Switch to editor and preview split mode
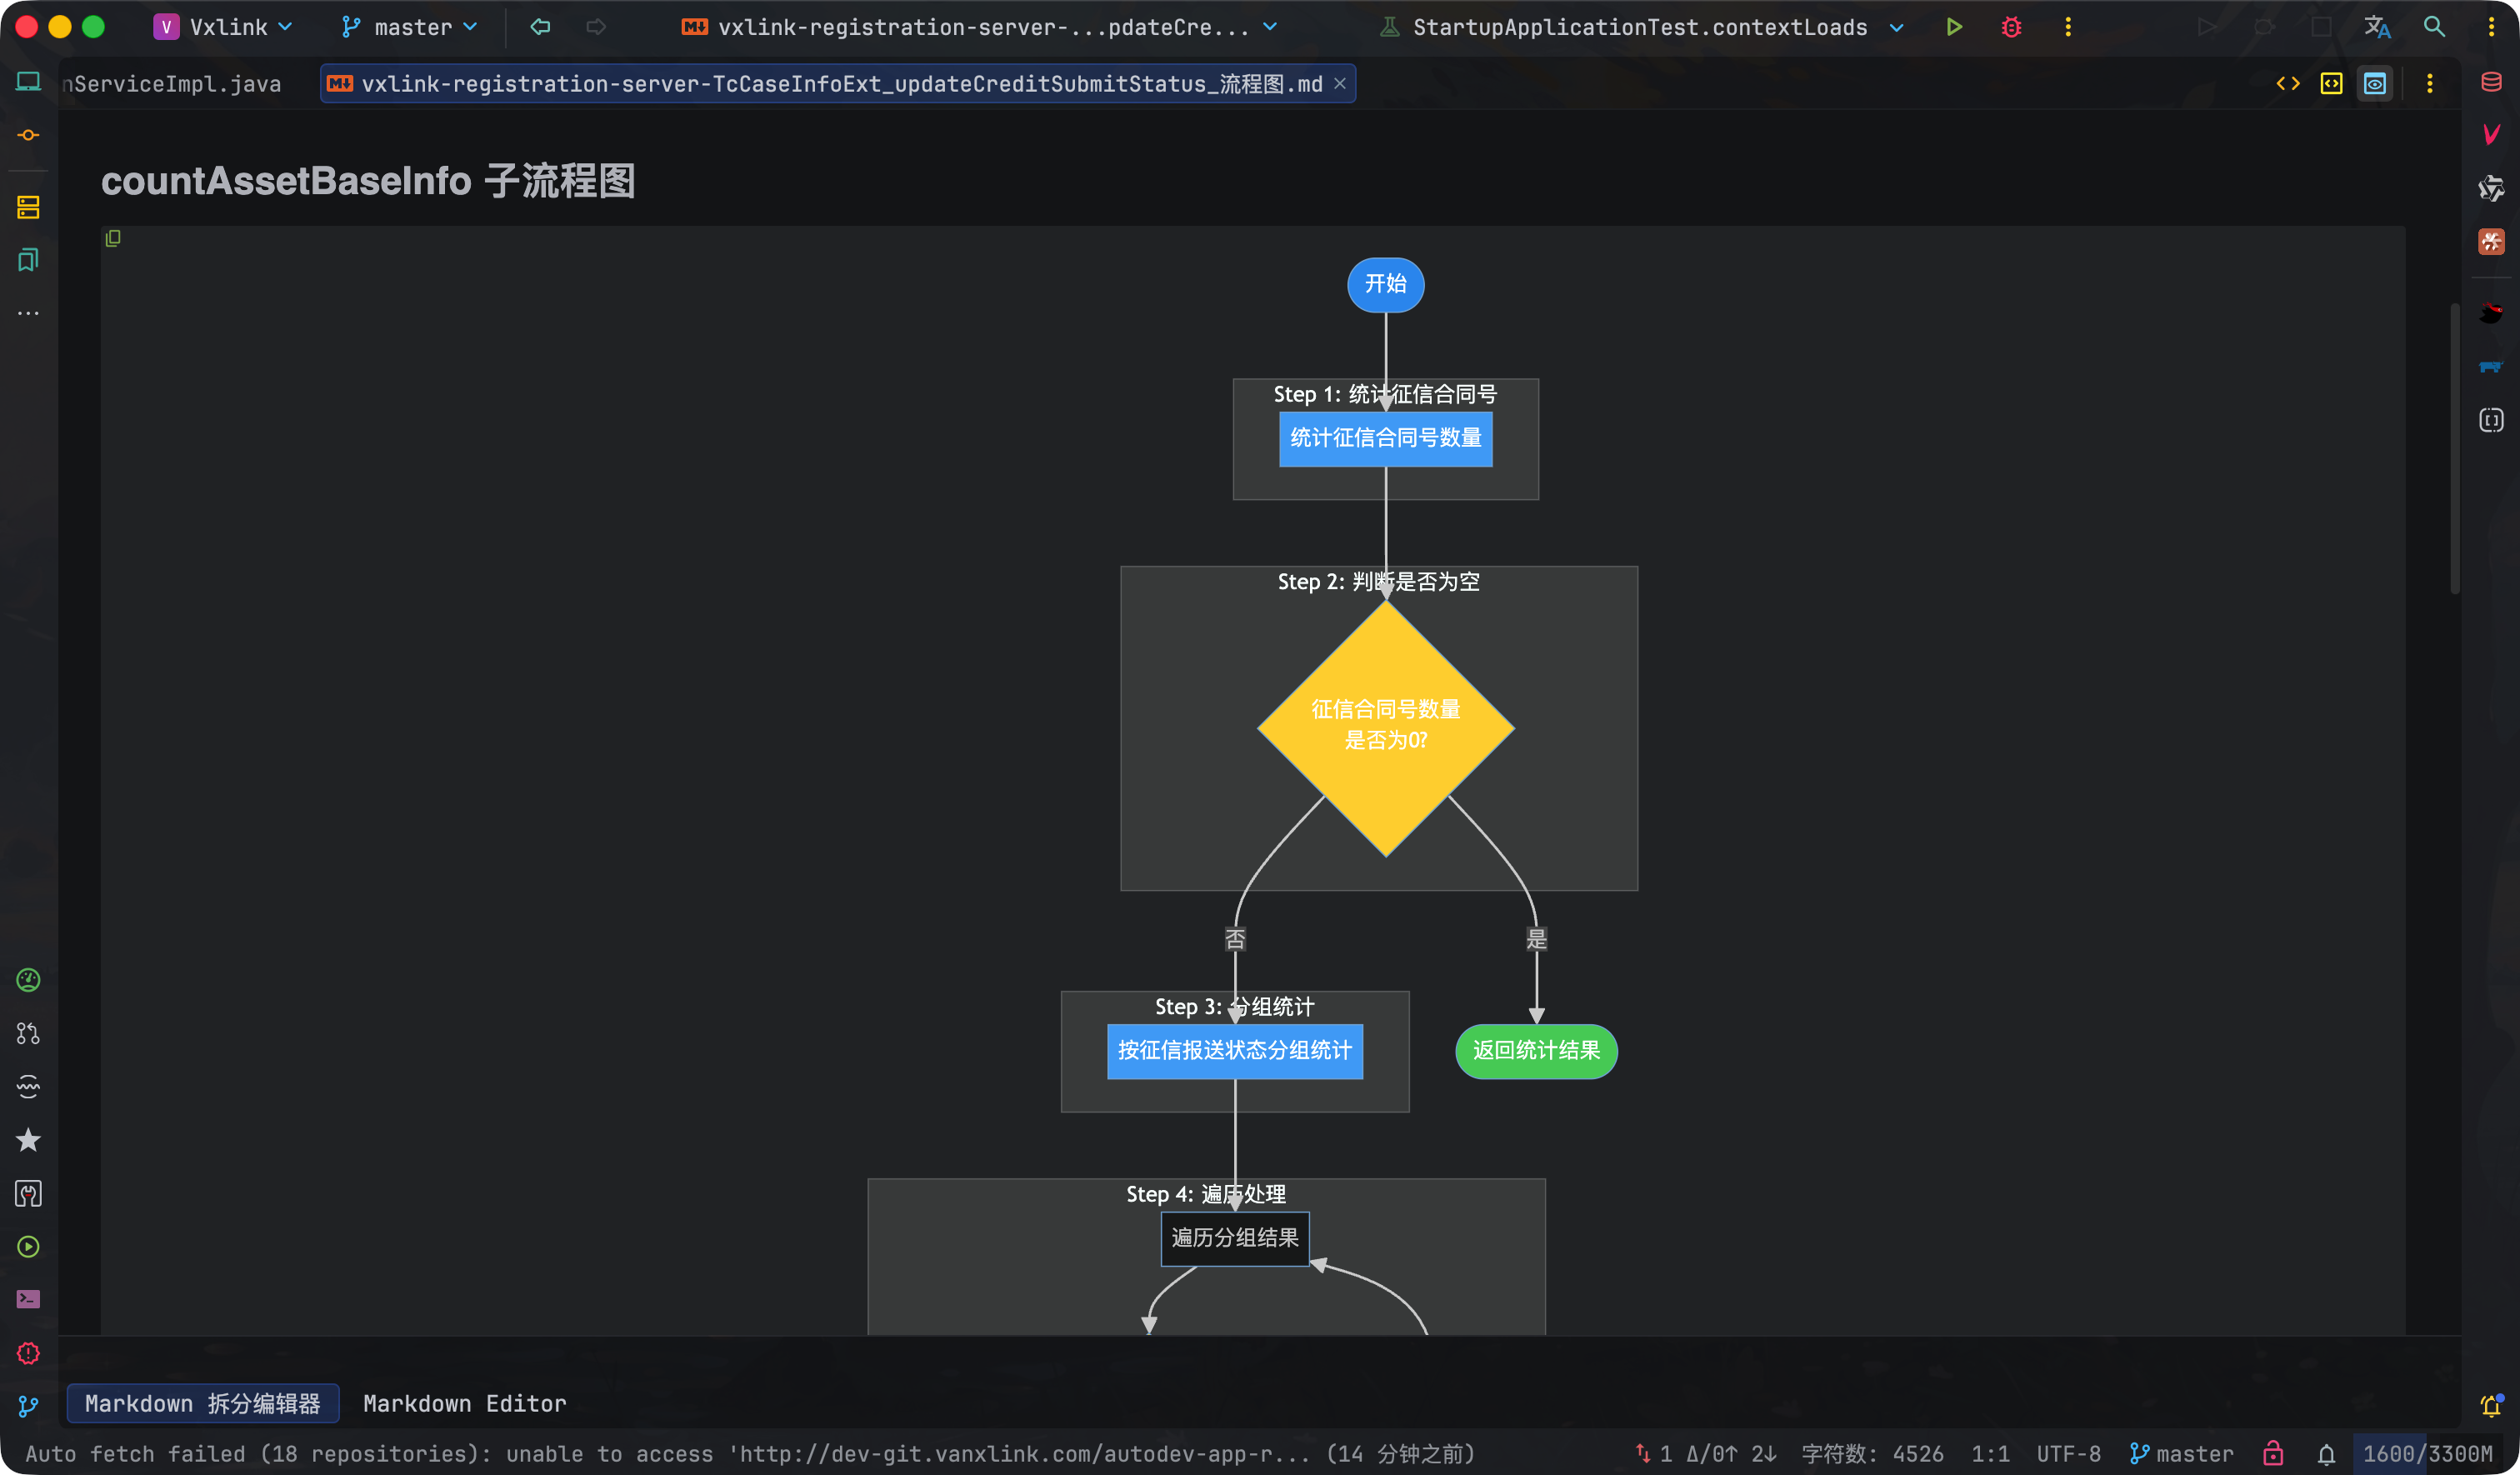 coord(2331,84)
